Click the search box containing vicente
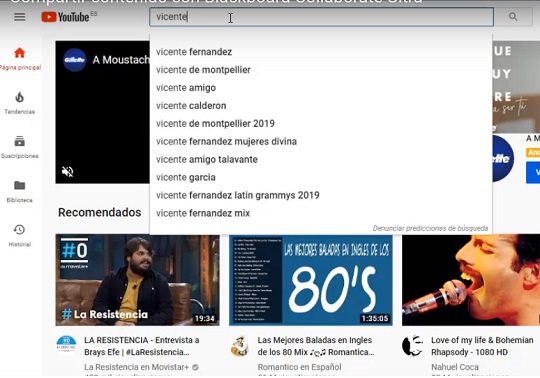 [321, 17]
